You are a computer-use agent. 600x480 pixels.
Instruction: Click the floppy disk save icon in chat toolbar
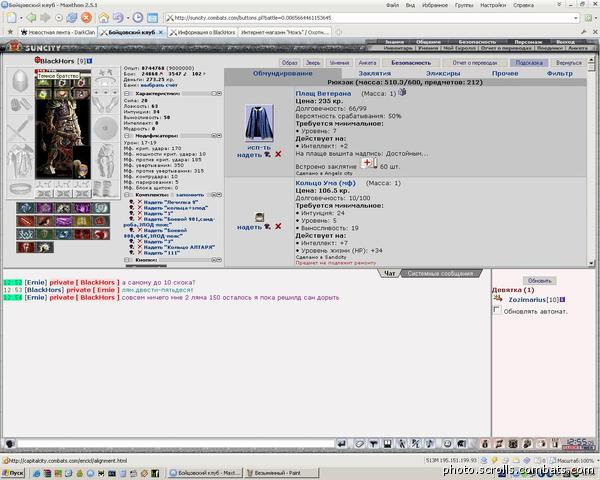pyautogui.click(x=387, y=444)
